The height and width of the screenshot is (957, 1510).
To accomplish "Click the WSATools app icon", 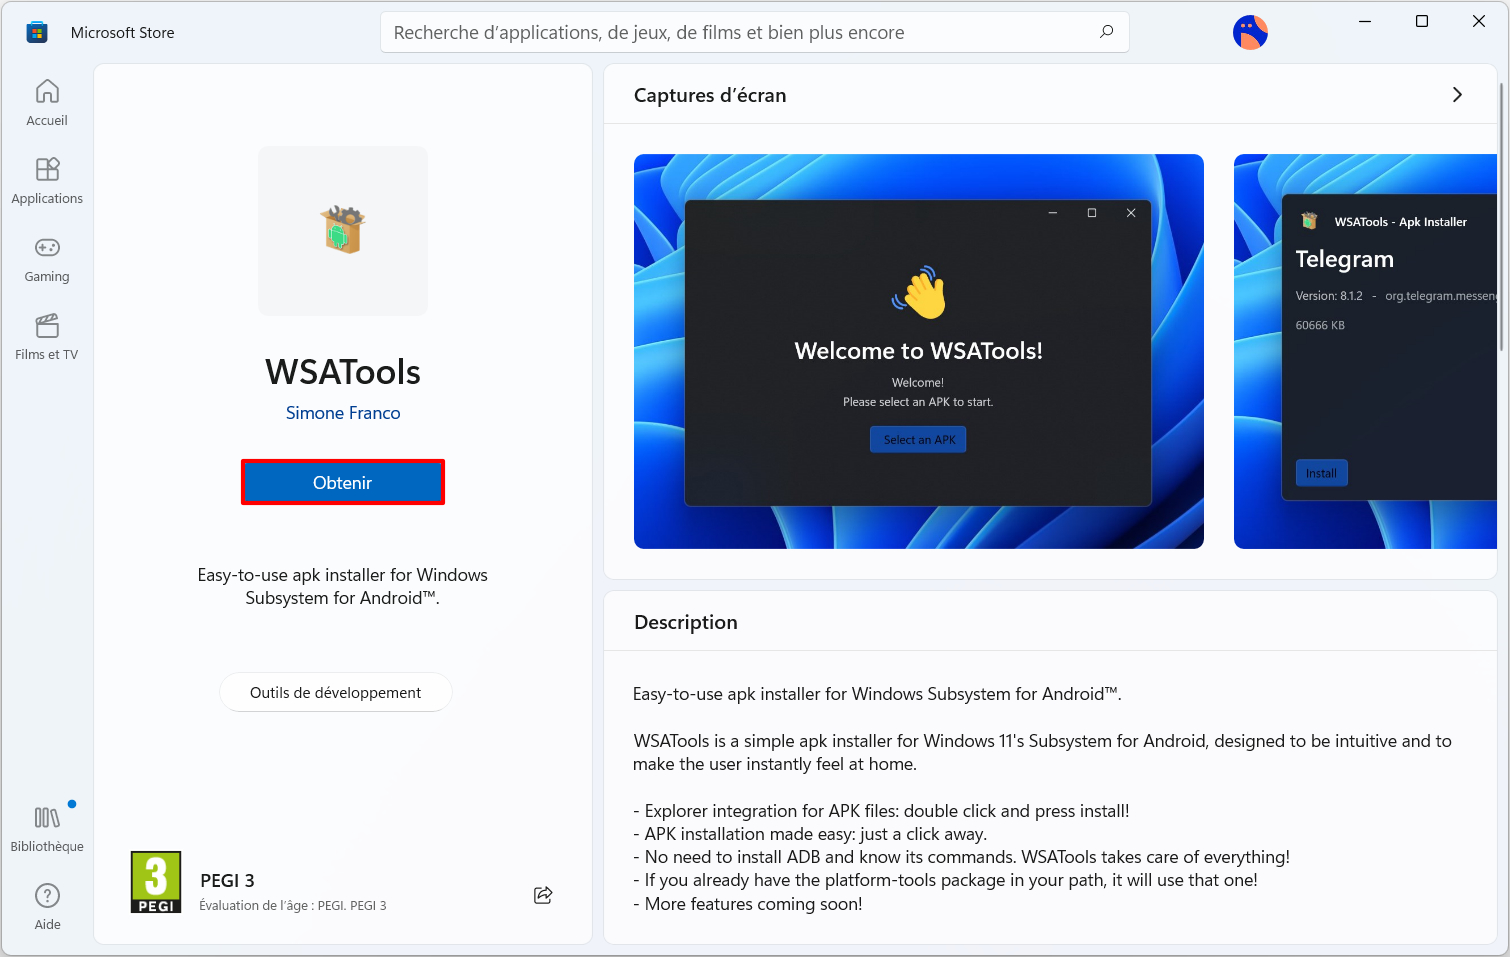I will click(x=343, y=231).
